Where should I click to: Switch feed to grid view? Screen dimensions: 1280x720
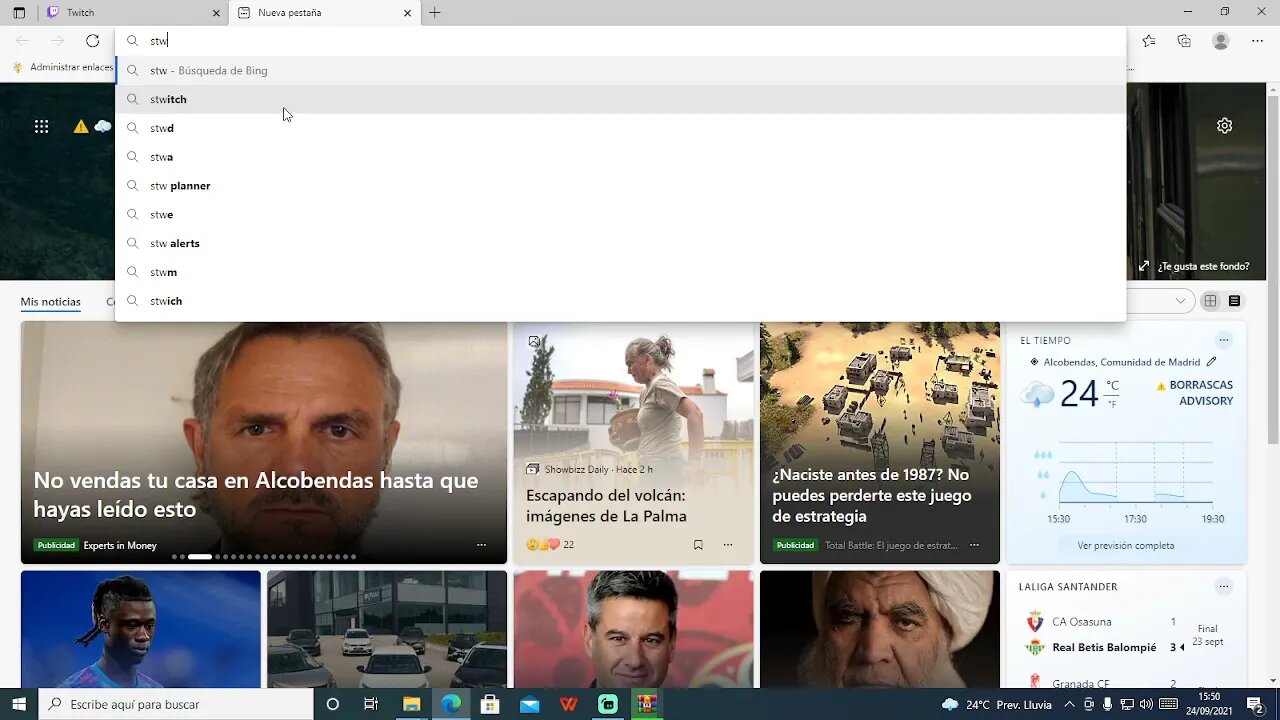(1210, 301)
